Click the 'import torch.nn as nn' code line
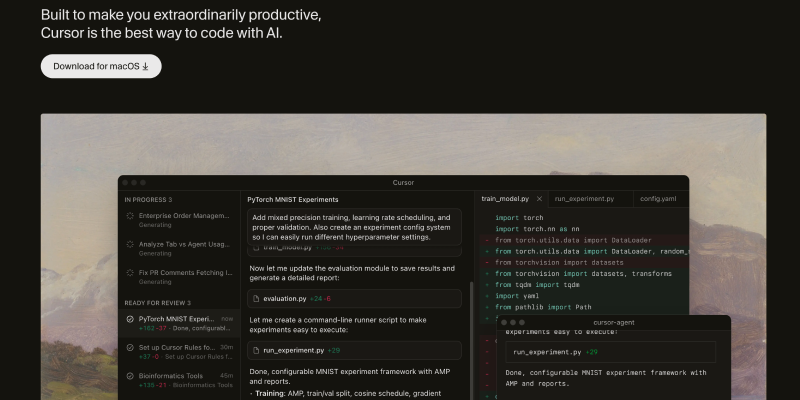Screen dimensions: 800x400 [x=537, y=229]
